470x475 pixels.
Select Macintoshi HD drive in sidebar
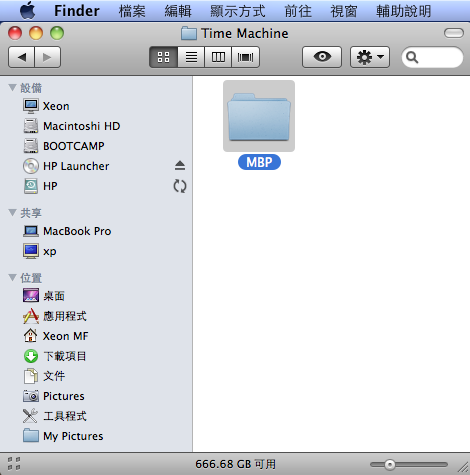pyautogui.click(x=96, y=126)
